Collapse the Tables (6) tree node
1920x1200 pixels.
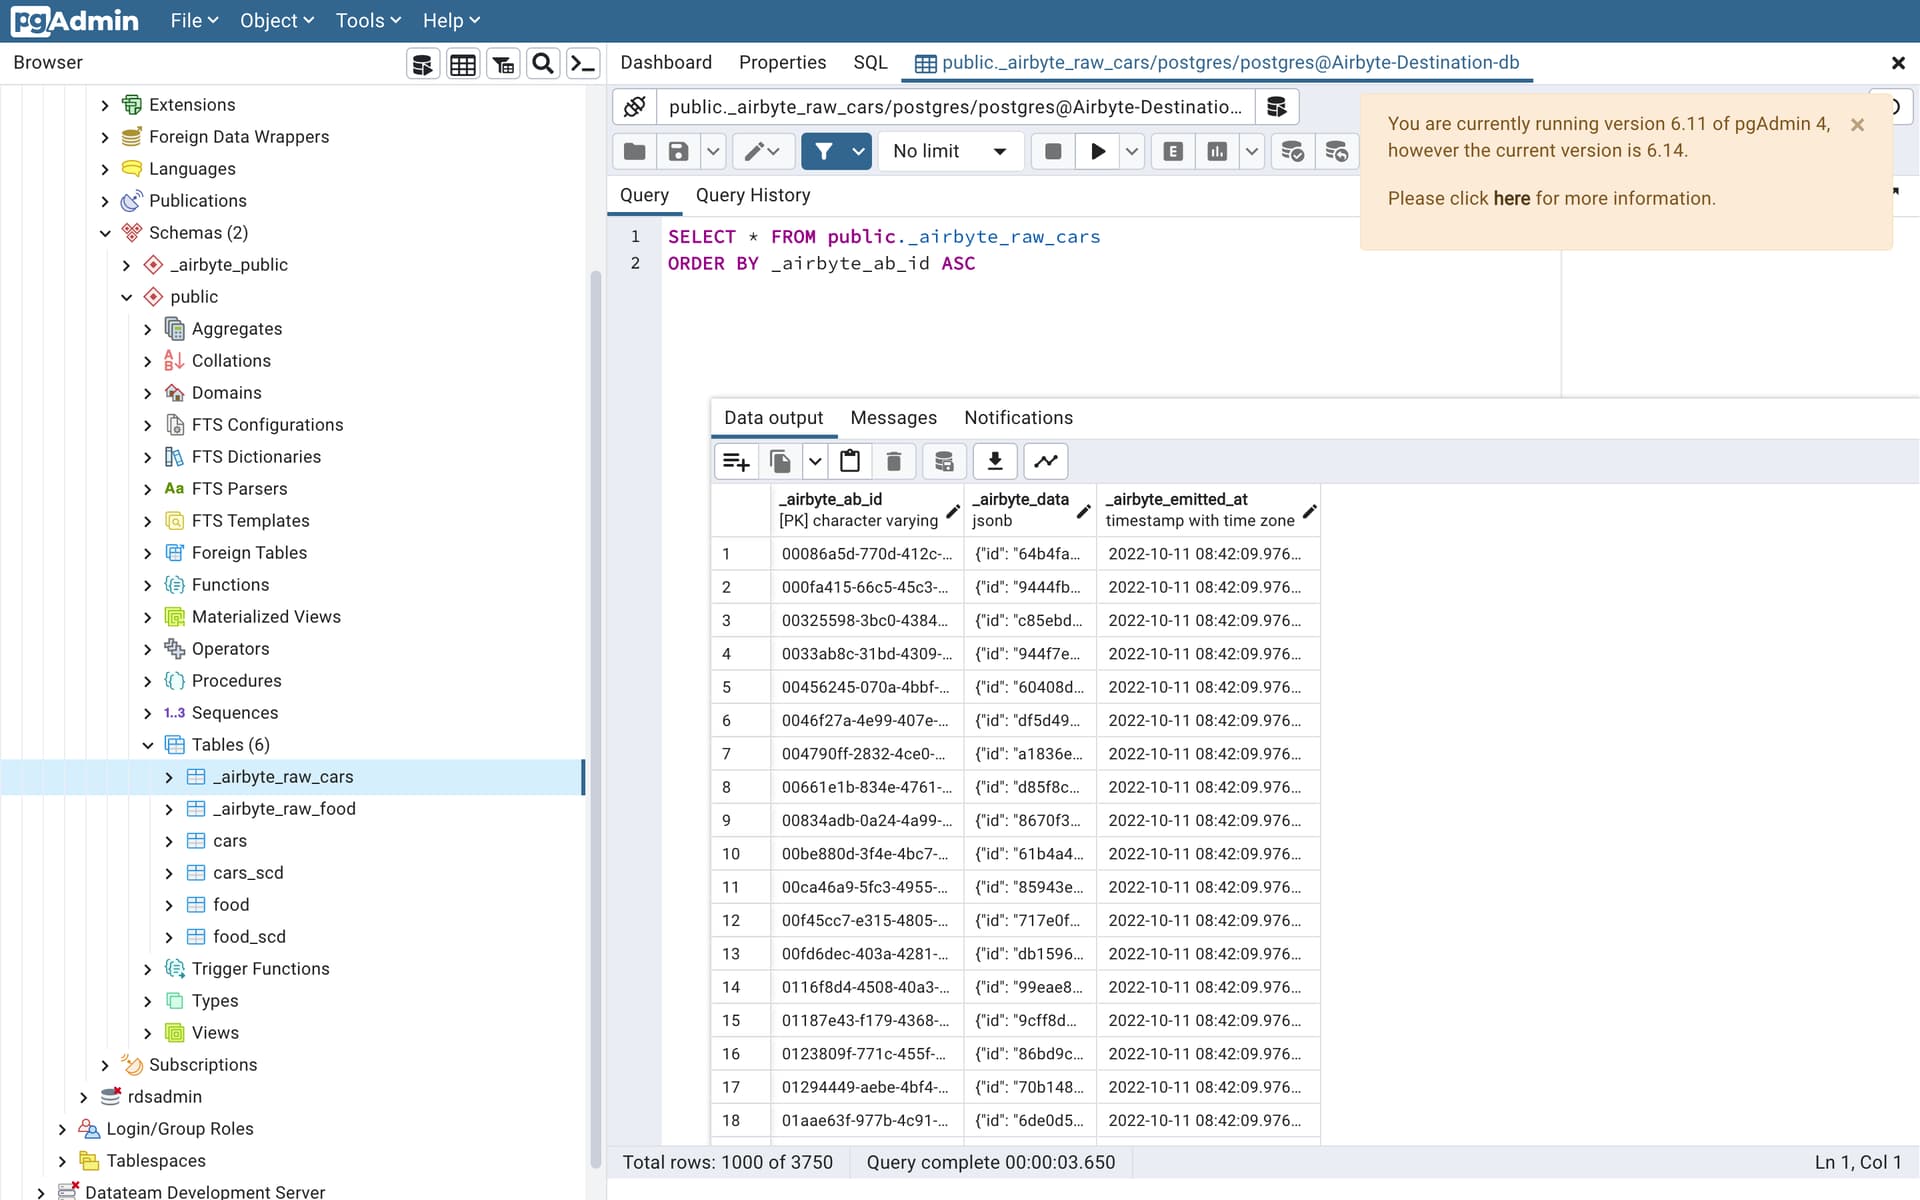(148, 745)
